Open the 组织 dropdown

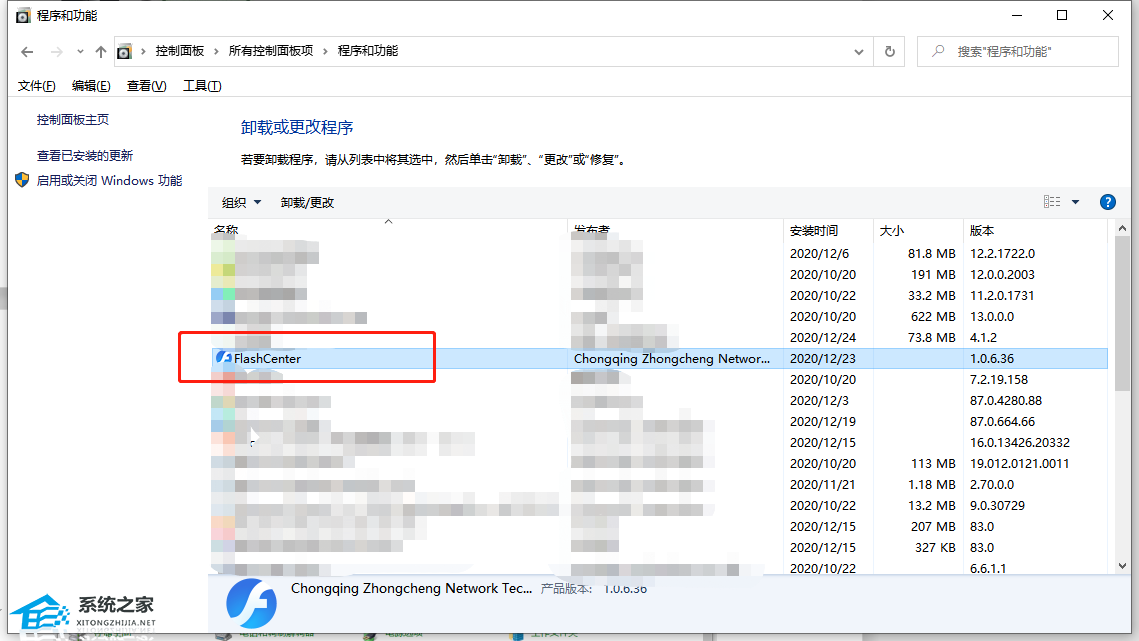pyautogui.click(x=241, y=203)
